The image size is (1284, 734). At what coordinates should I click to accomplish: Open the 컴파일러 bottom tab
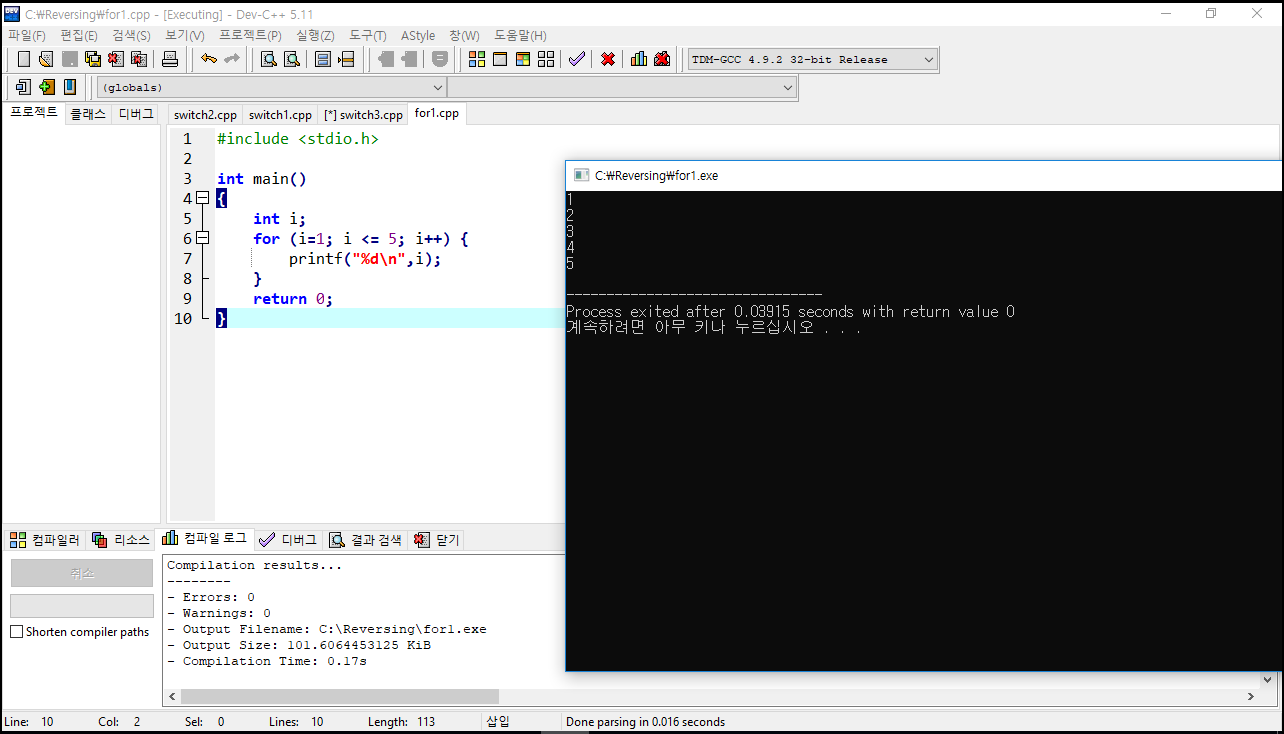[45, 540]
